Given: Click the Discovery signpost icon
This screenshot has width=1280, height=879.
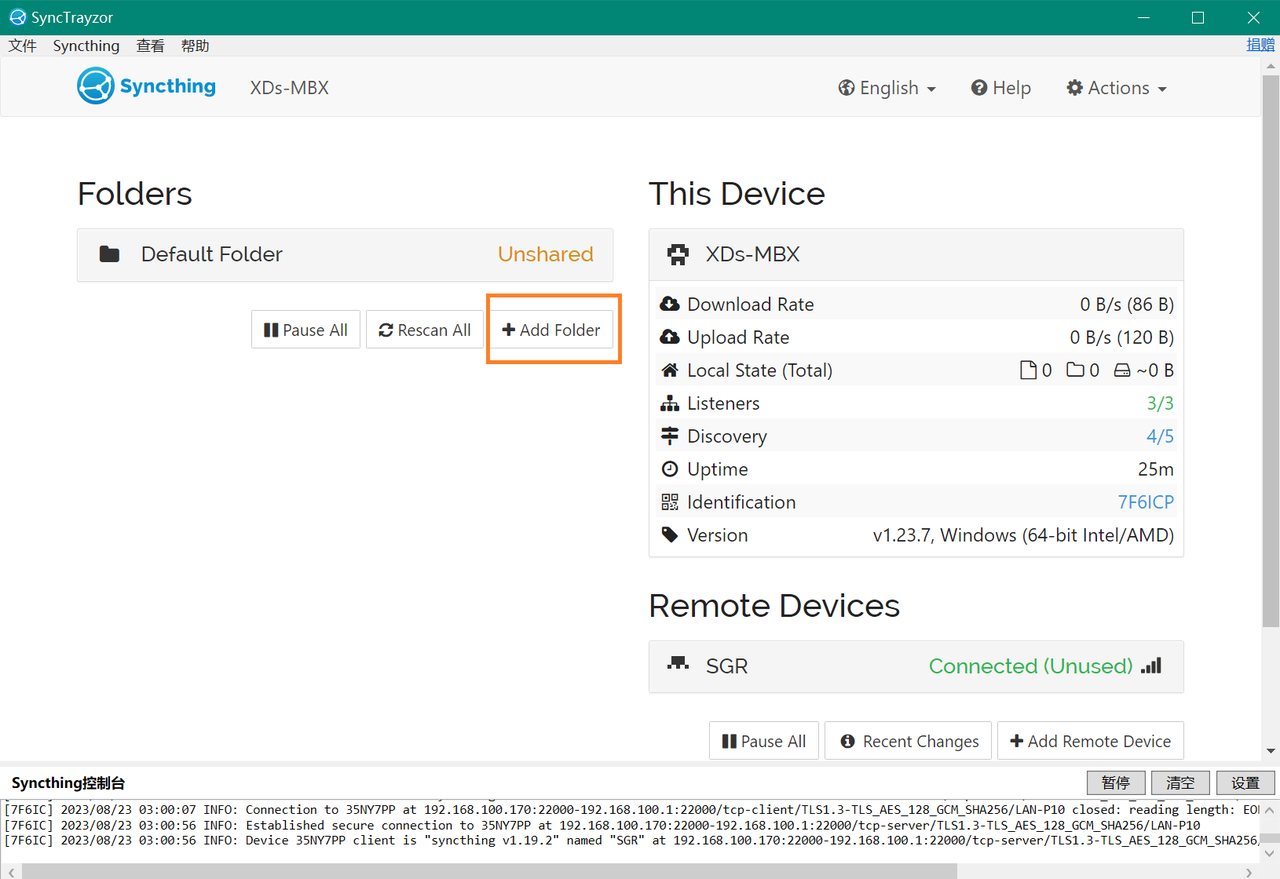Looking at the screenshot, I should coord(670,436).
